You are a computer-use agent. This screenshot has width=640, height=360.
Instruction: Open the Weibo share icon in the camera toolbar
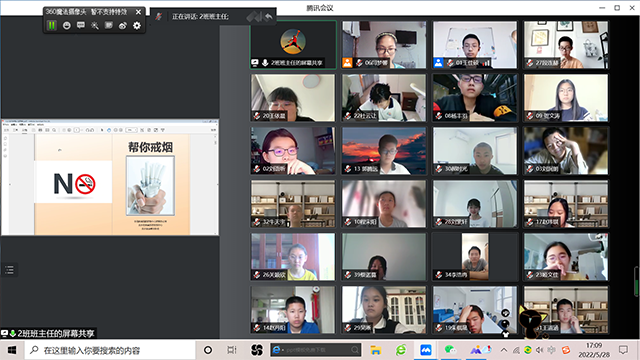122,26
